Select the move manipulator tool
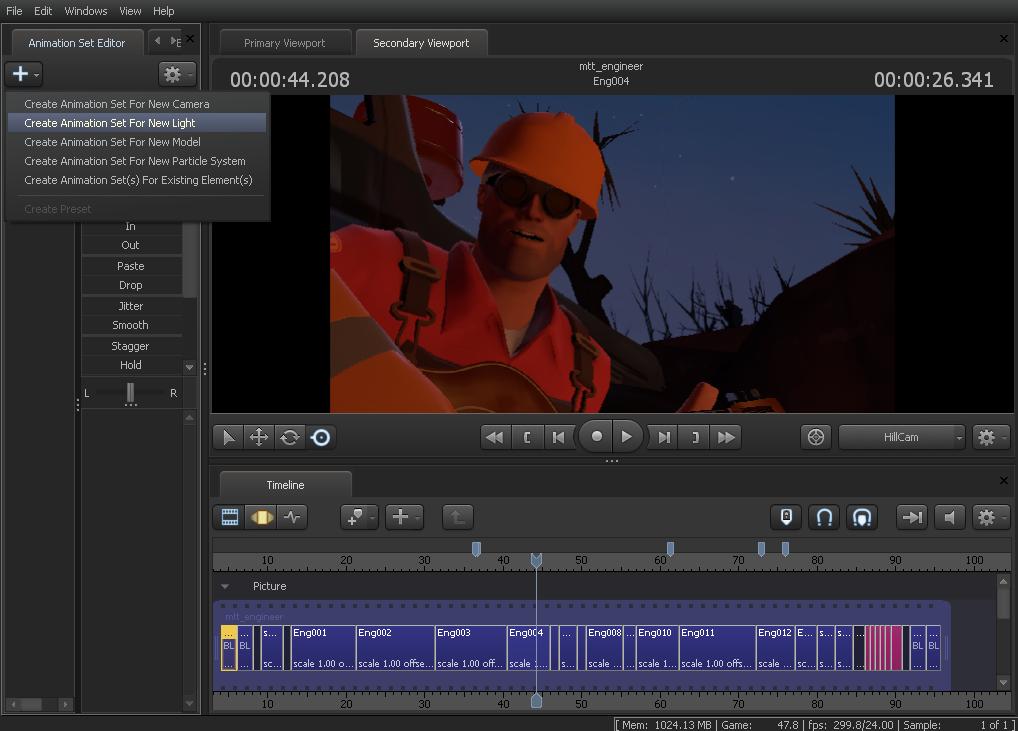 (259, 437)
